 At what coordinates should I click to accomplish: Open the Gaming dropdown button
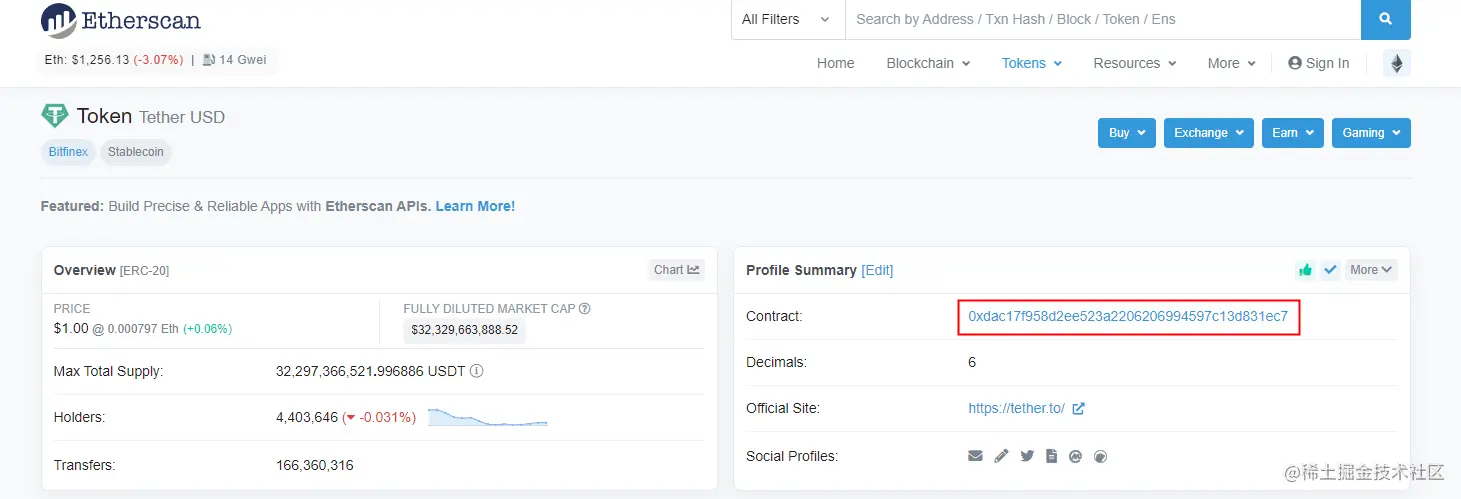(x=1371, y=133)
